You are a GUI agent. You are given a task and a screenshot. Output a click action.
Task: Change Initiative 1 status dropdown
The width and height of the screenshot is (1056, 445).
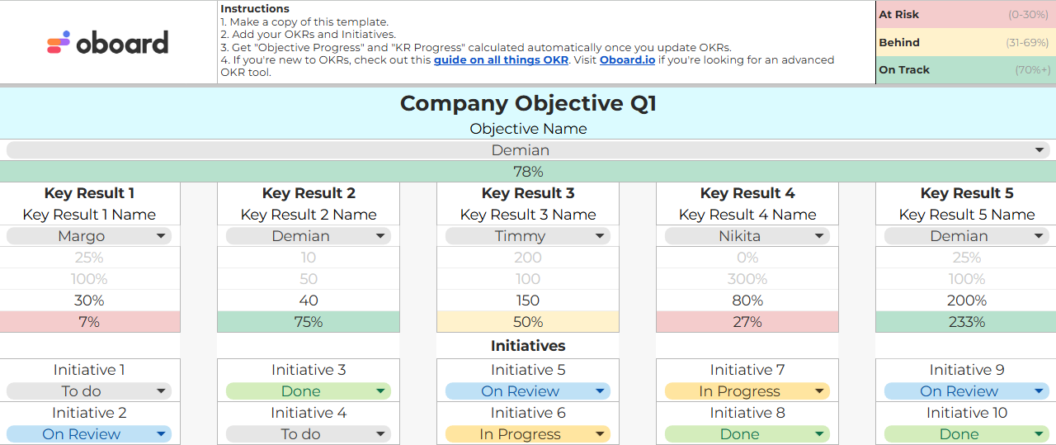click(x=90, y=391)
